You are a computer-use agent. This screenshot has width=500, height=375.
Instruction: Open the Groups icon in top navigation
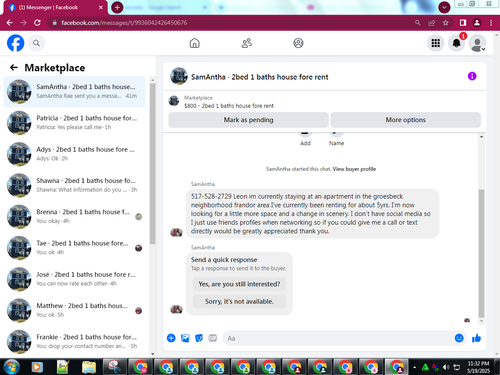(x=298, y=43)
